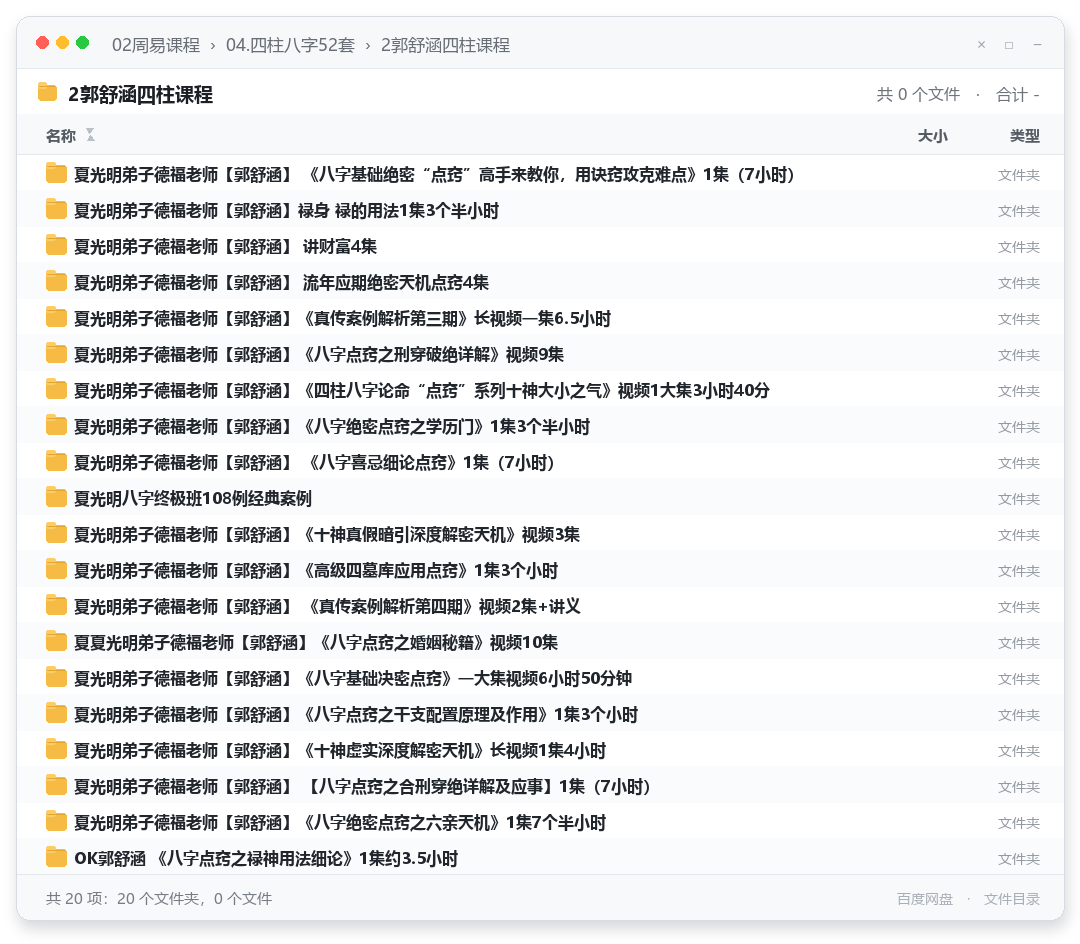This screenshot has width=1080, height=944.
Task: Select 《八字绝密点窍之六亲天机》1集7个半小时 entry
Action: 340,822
